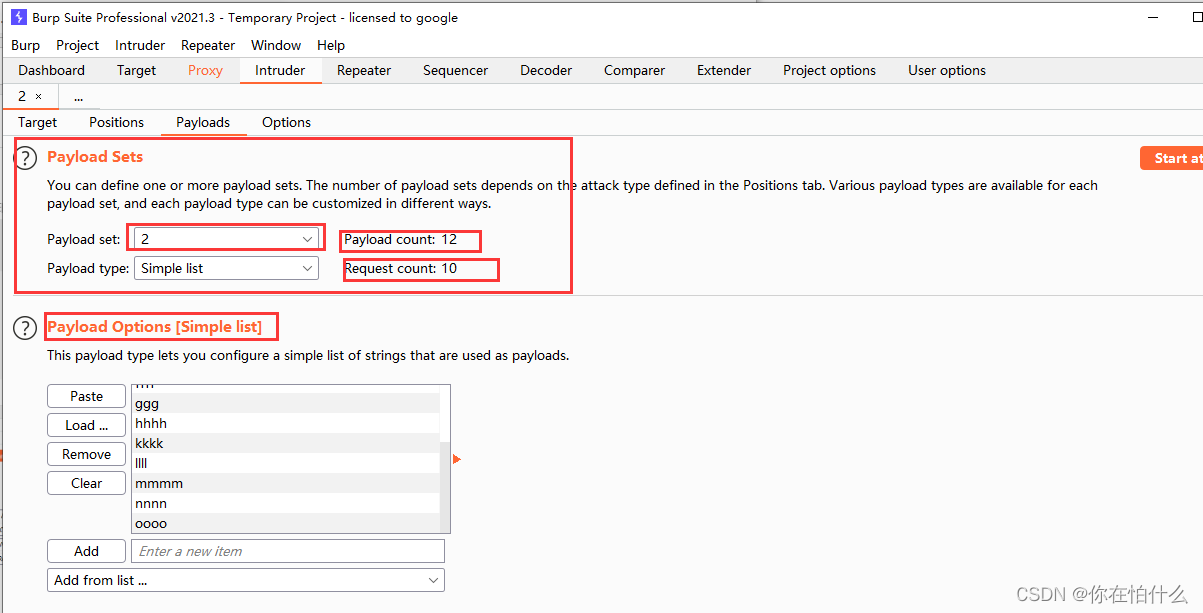Switch to the Dashboard tab
Screen dimensions: 1203x613
pos(52,70)
